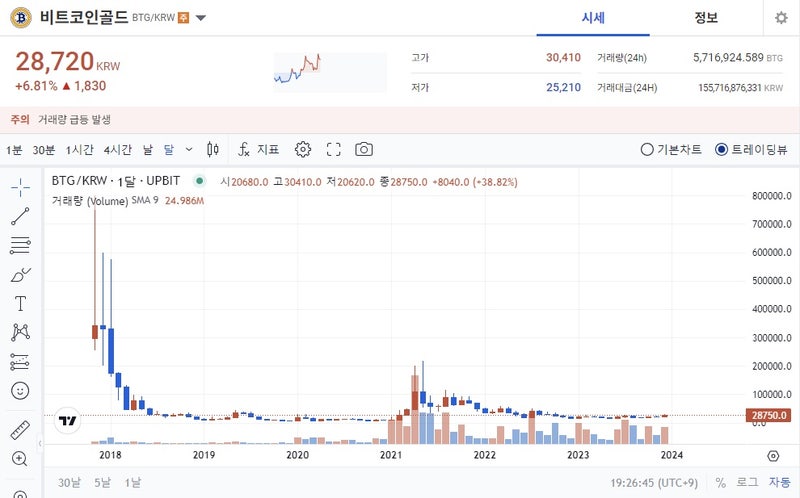Toggle fullscreen chart mode
The width and height of the screenshot is (800, 498).
333,150
